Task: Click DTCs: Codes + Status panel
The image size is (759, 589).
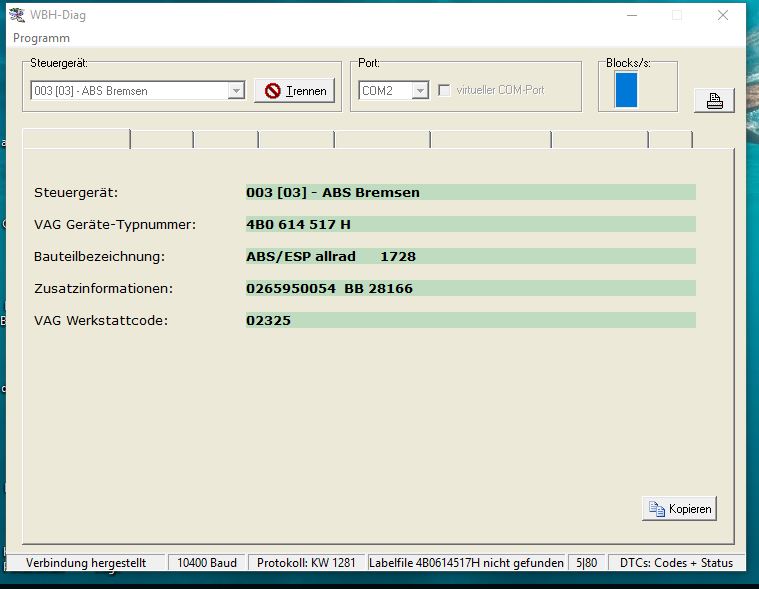Action: pos(676,563)
